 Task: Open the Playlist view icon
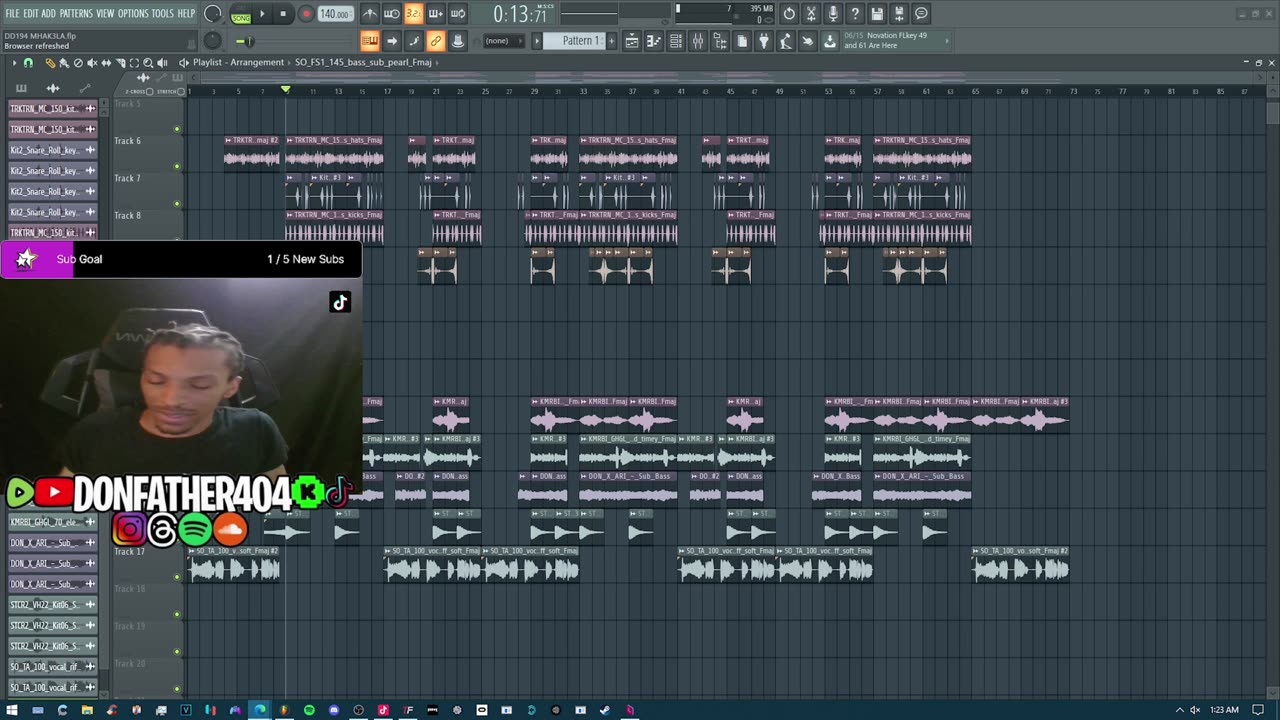(x=632, y=41)
